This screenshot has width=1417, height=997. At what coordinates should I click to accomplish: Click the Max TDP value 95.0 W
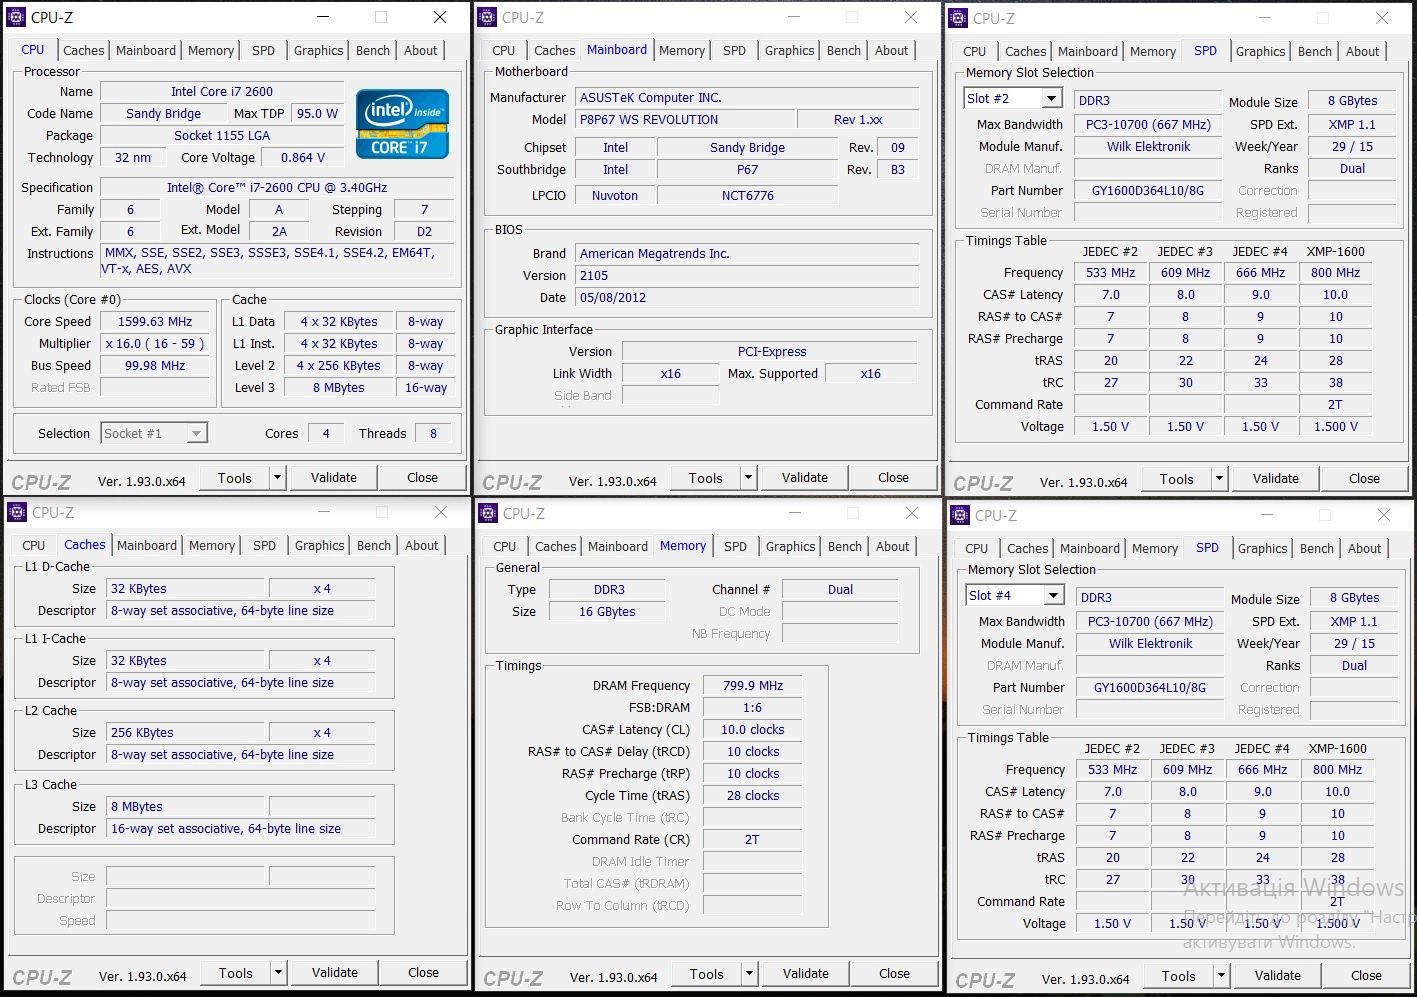tap(317, 113)
